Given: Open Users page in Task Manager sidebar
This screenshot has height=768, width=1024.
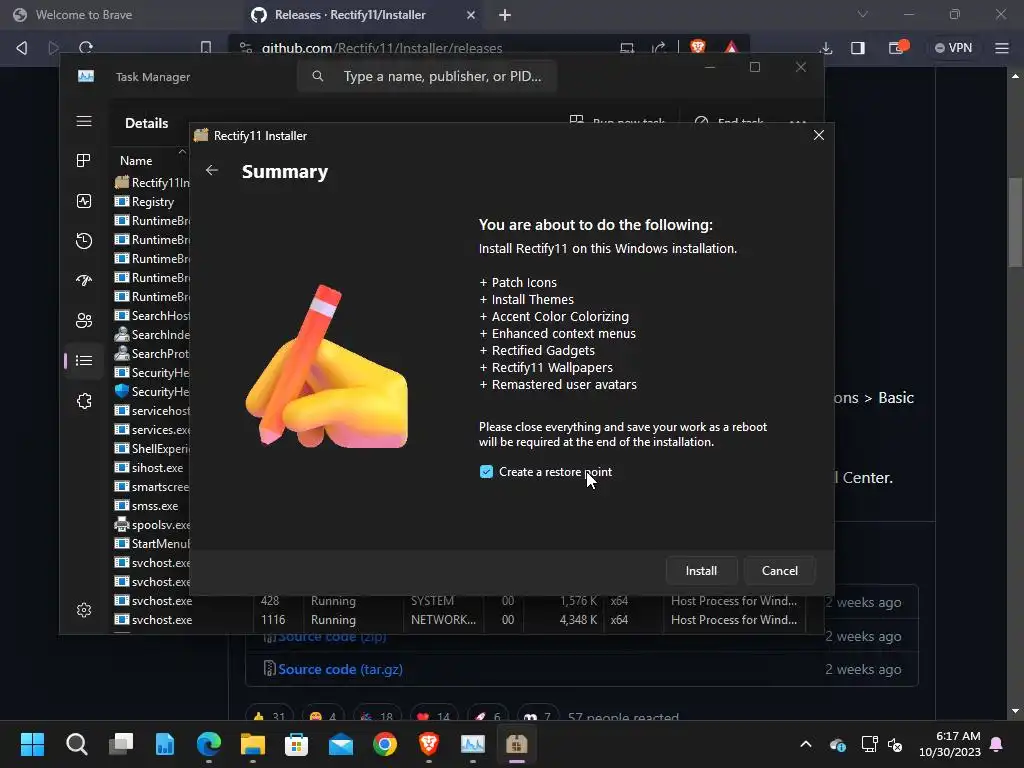Looking at the screenshot, I should [x=84, y=321].
